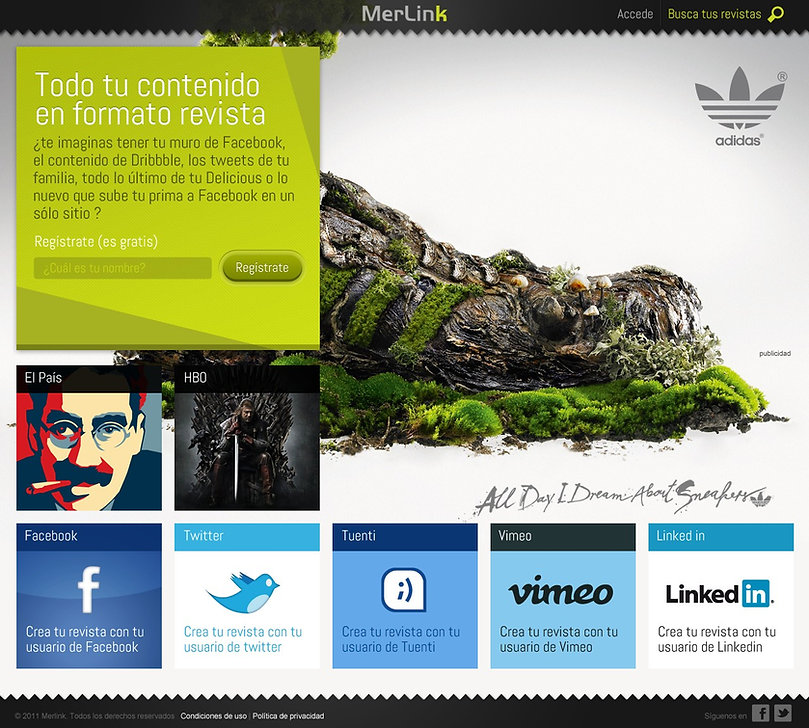Image resolution: width=809 pixels, height=728 pixels.
Task: Open the Accede login link
Action: pyautogui.click(x=635, y=14)
